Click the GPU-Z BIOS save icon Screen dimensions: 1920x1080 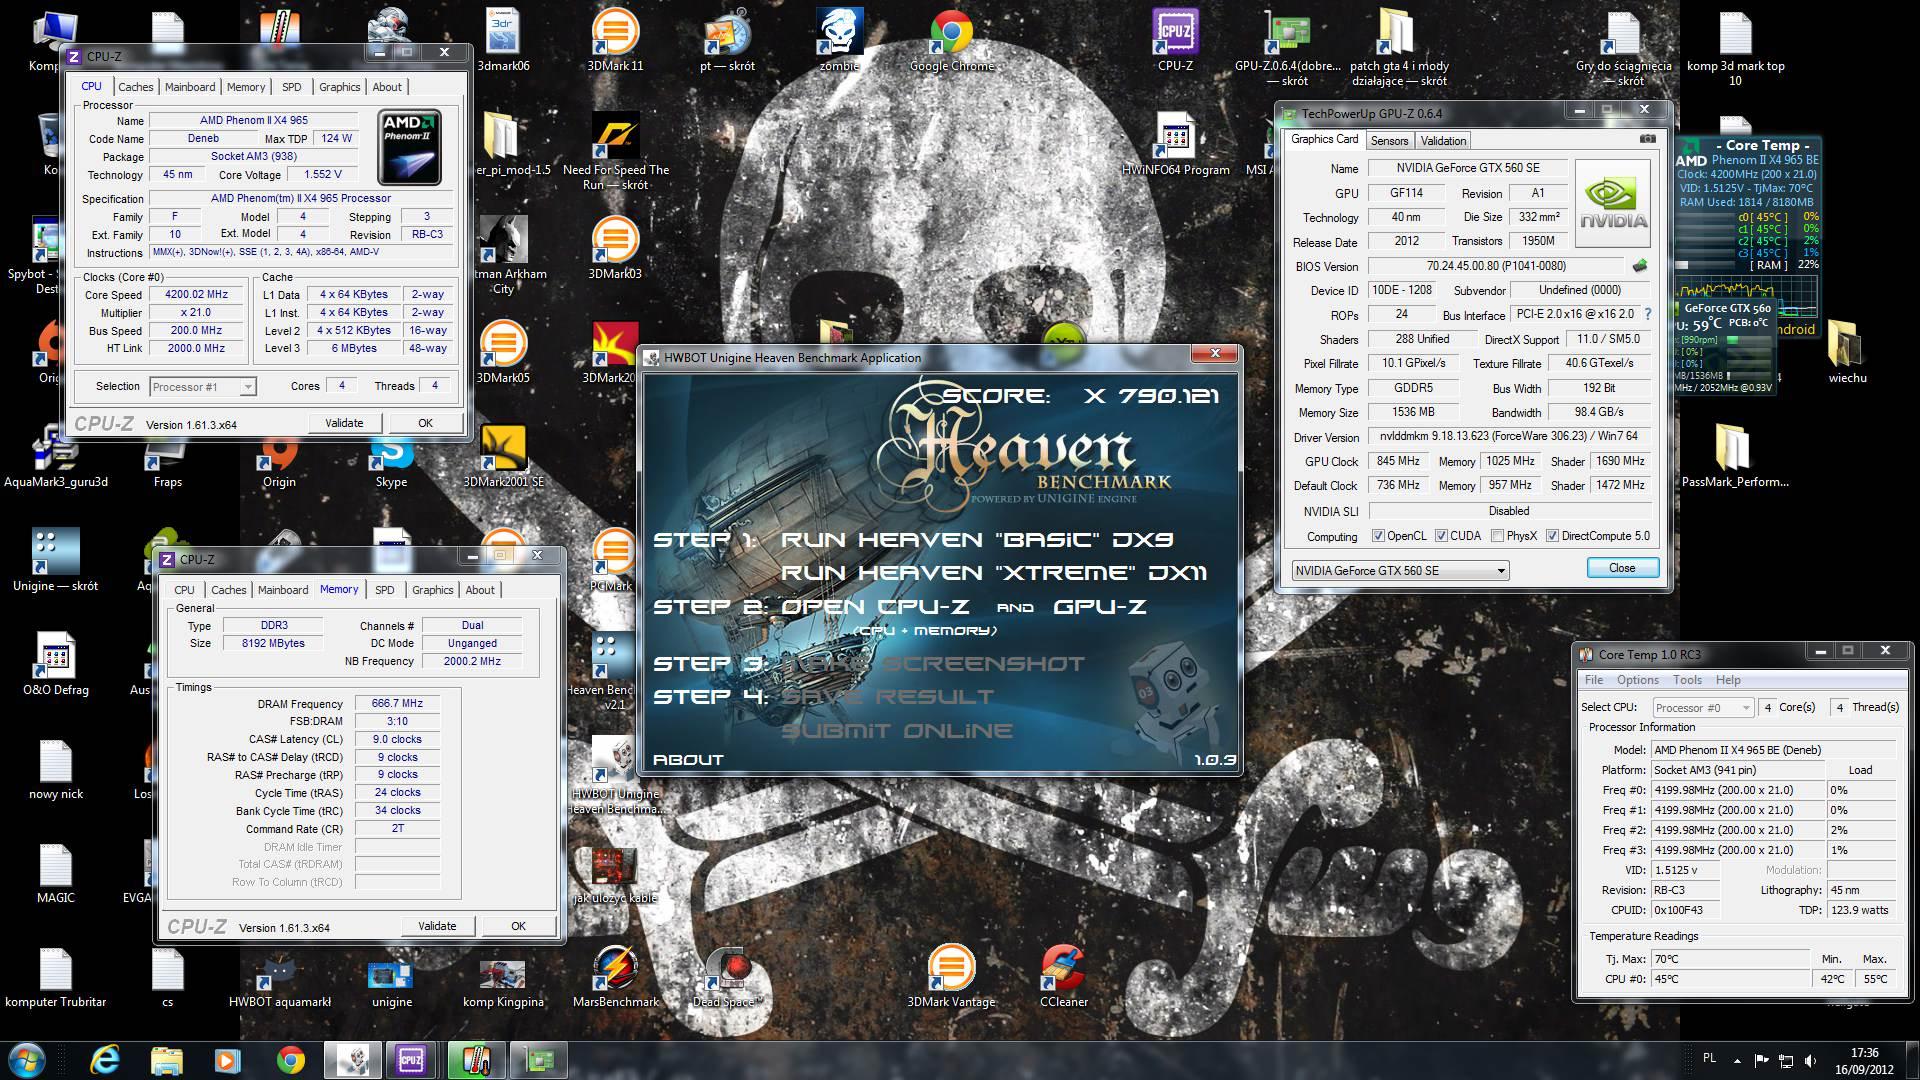coord(1640,266)
